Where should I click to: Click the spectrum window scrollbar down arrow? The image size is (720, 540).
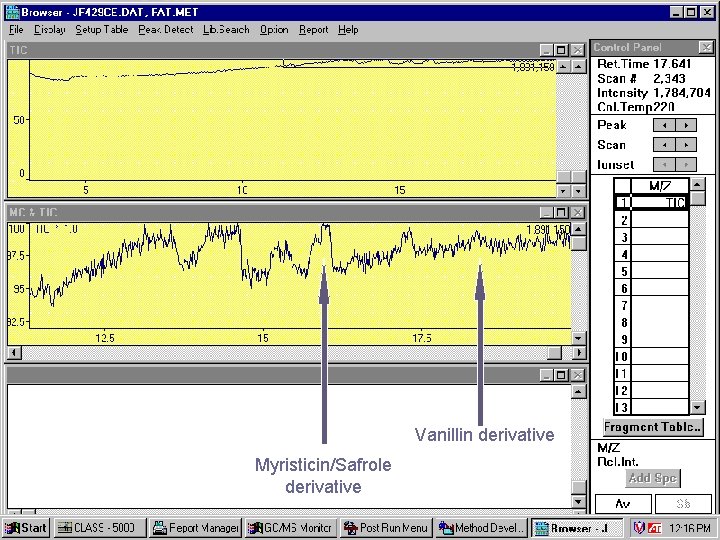579,501
